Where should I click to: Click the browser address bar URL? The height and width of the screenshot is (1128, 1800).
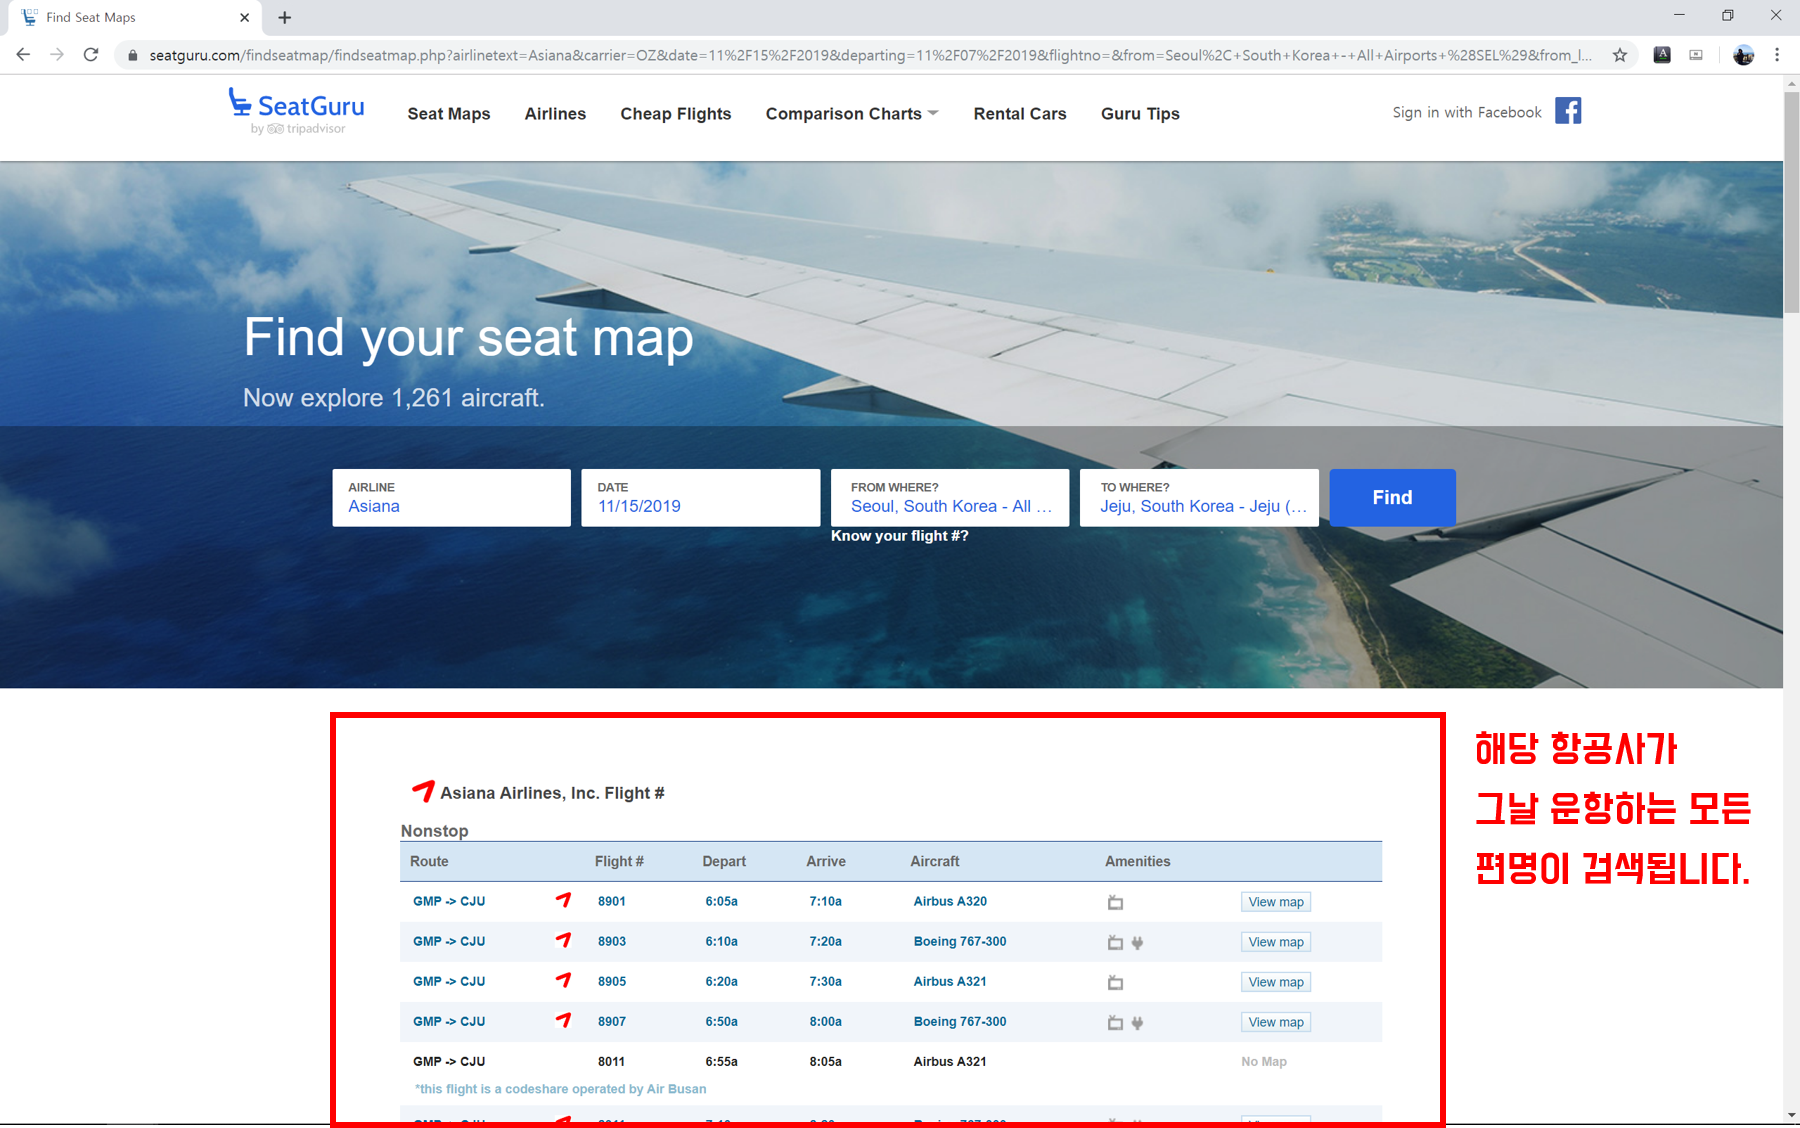click(870, 55)
